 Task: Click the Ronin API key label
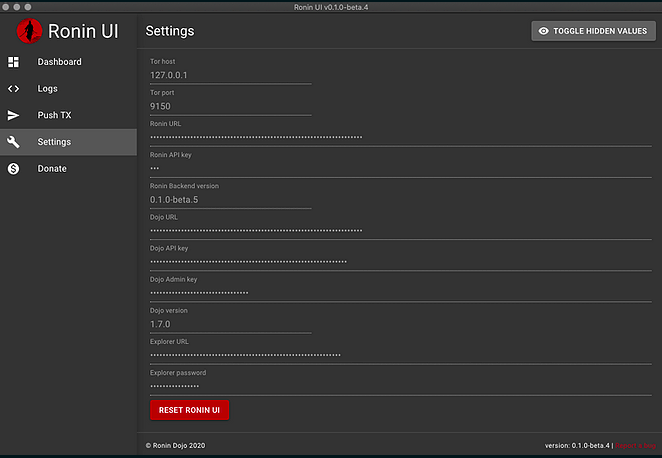(171, 155)
